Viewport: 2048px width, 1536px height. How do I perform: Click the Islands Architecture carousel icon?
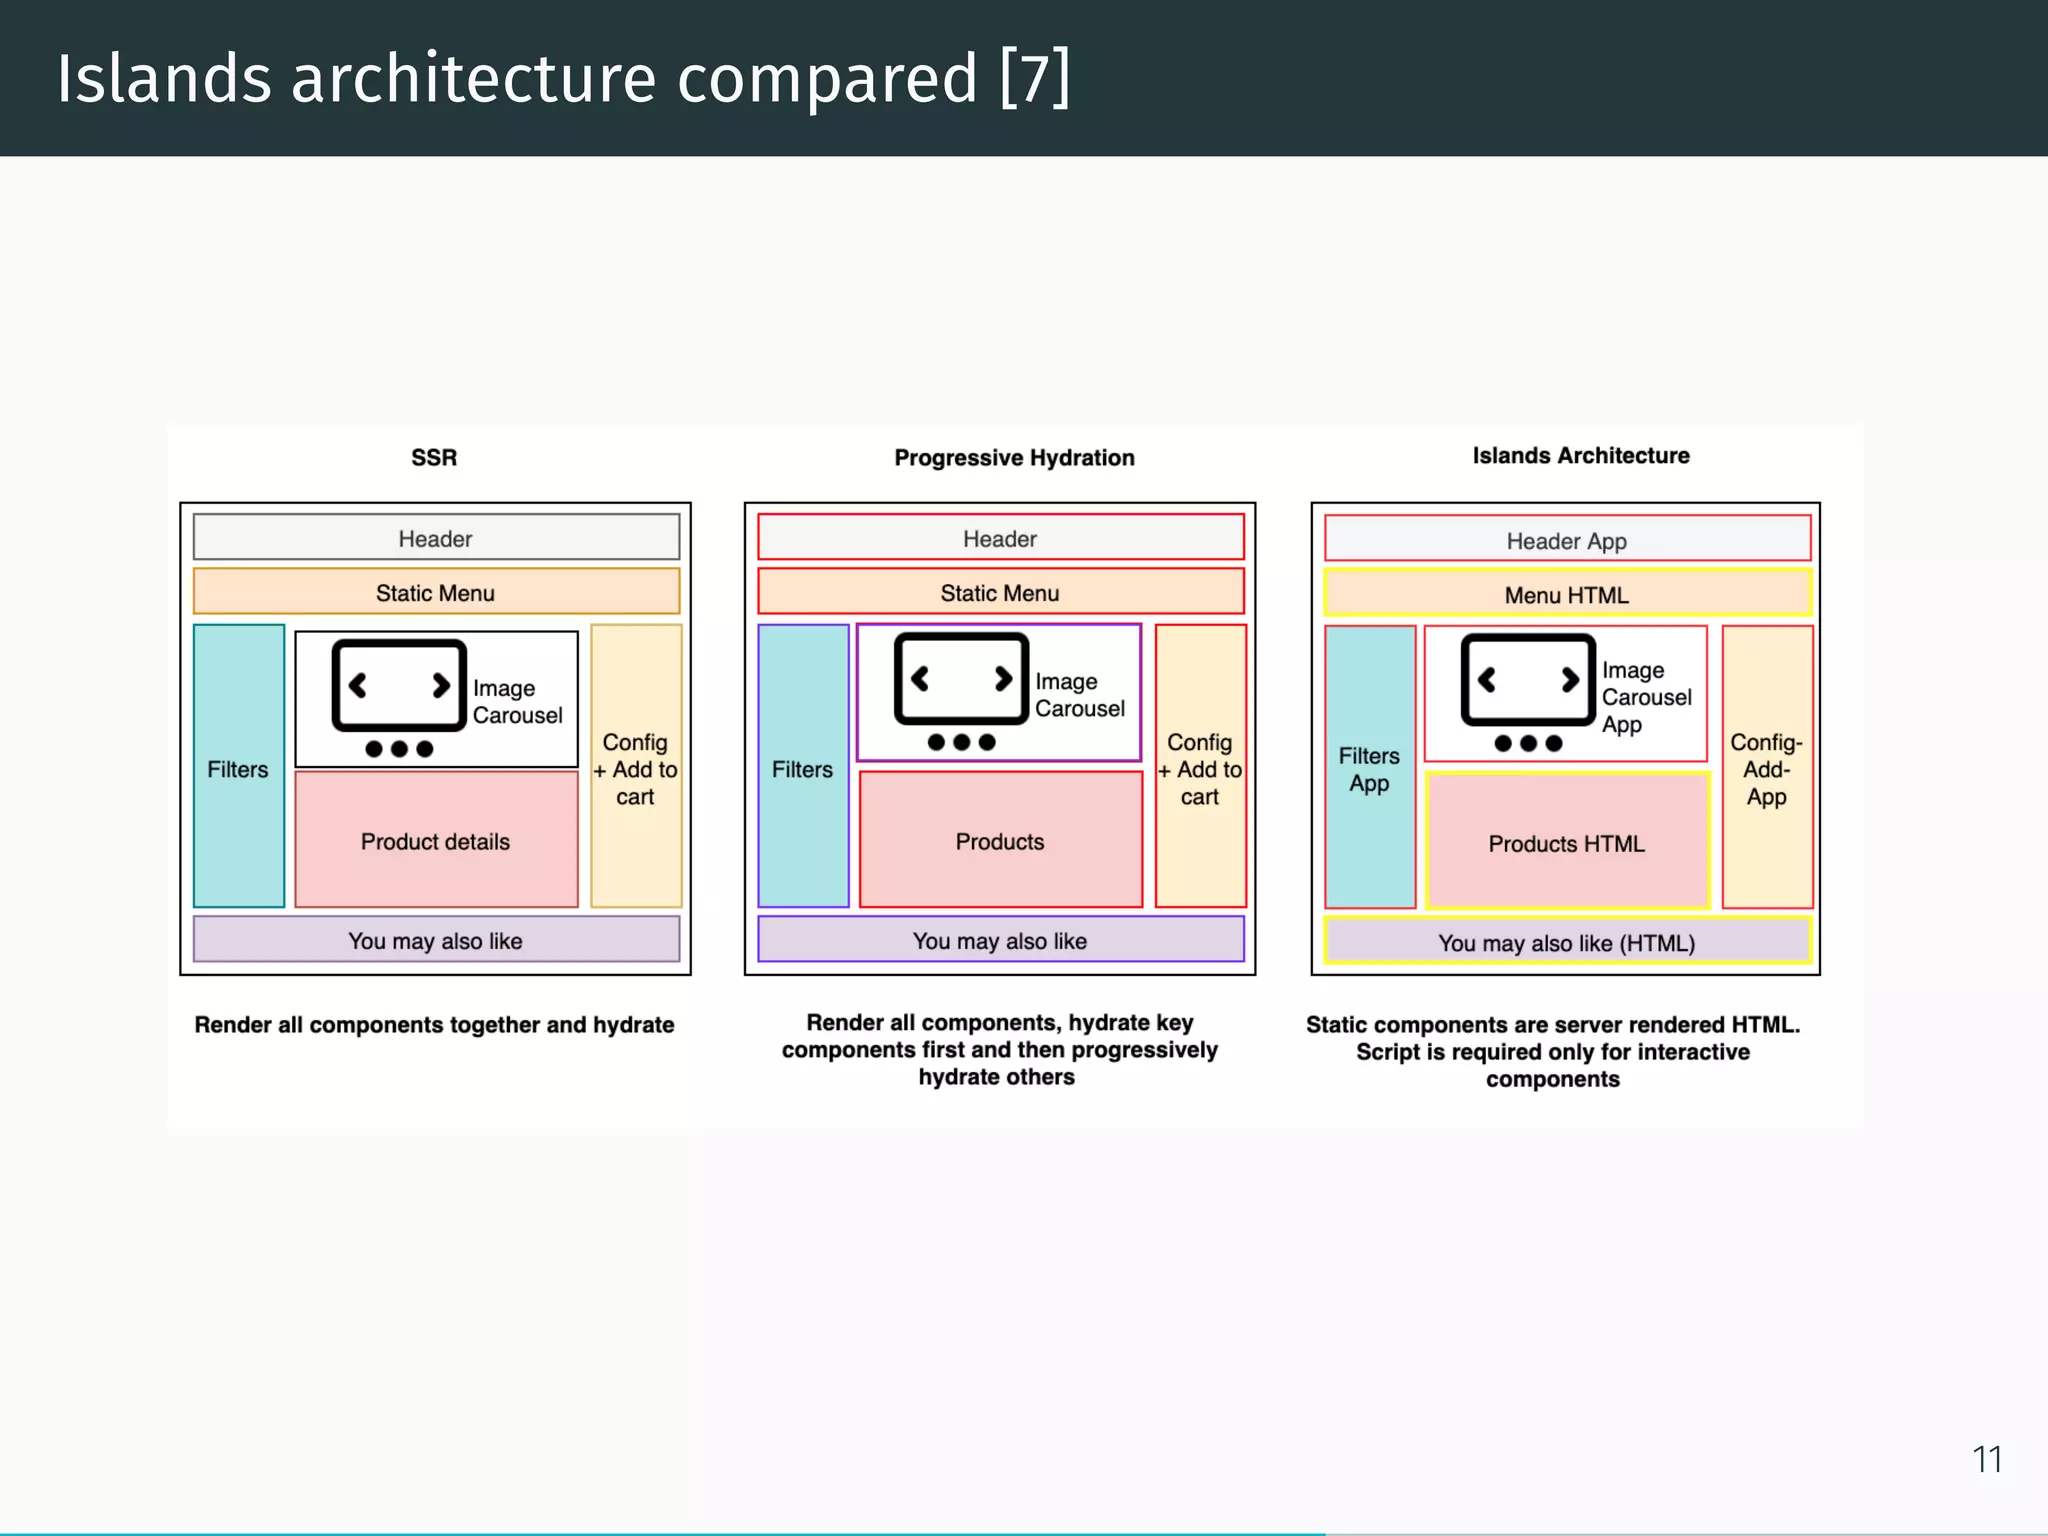1527,680
